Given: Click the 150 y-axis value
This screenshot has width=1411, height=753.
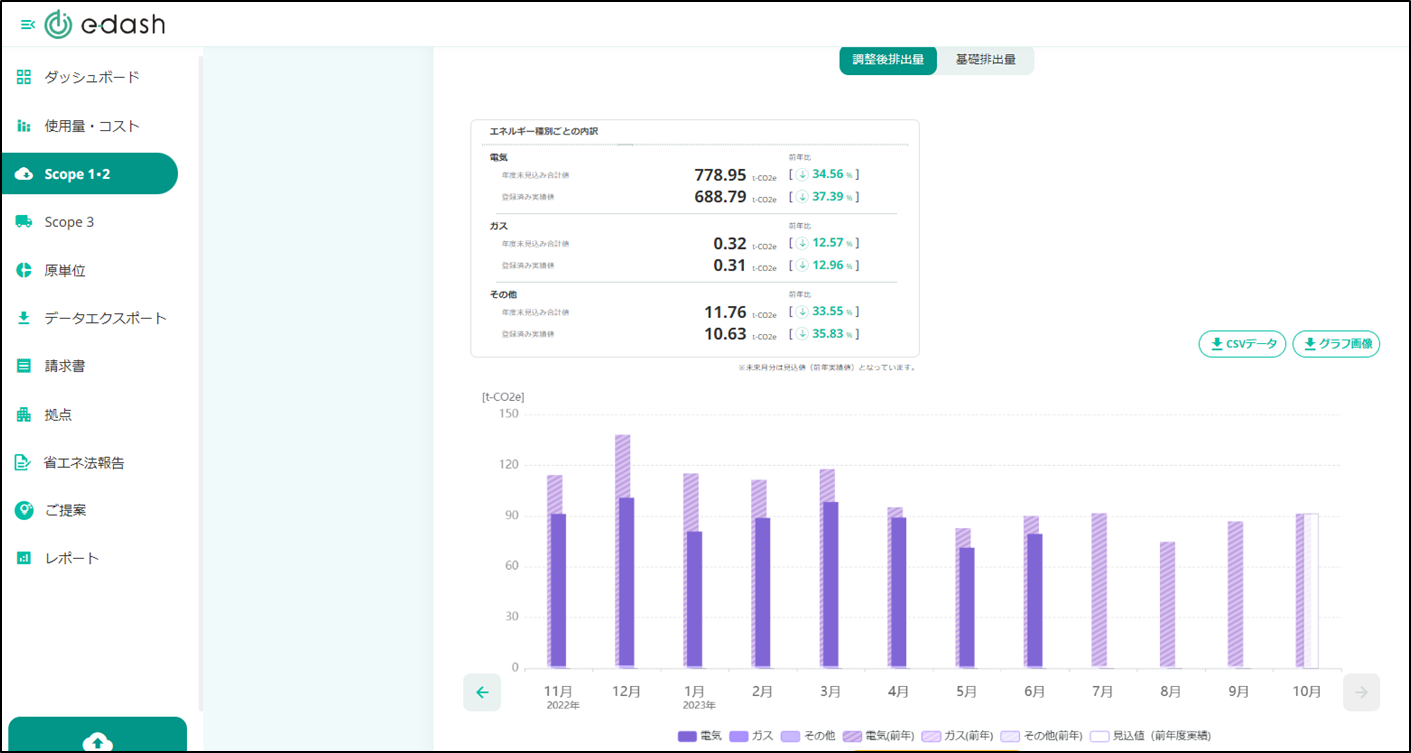Looking at the screenshot, I should pos(508,414).
